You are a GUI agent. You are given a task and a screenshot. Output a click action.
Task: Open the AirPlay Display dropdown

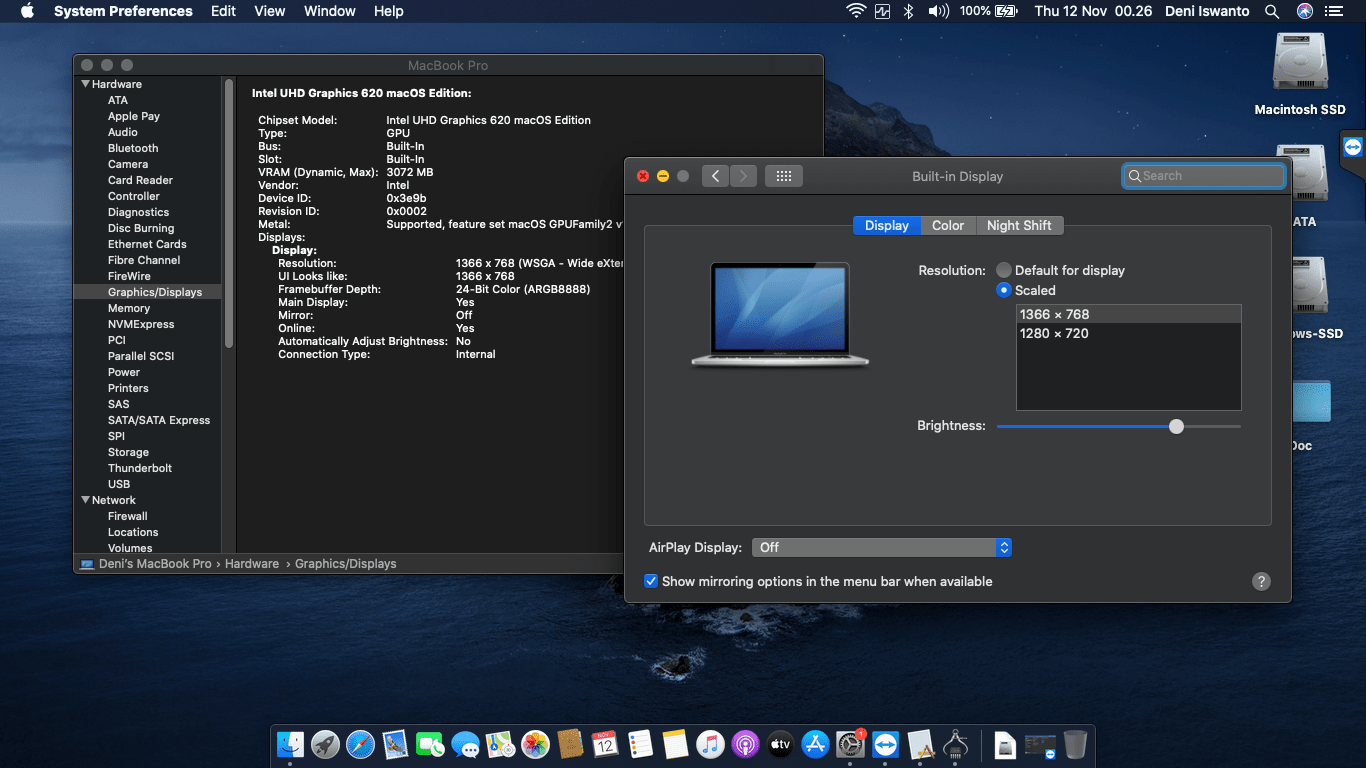[882, 547]
